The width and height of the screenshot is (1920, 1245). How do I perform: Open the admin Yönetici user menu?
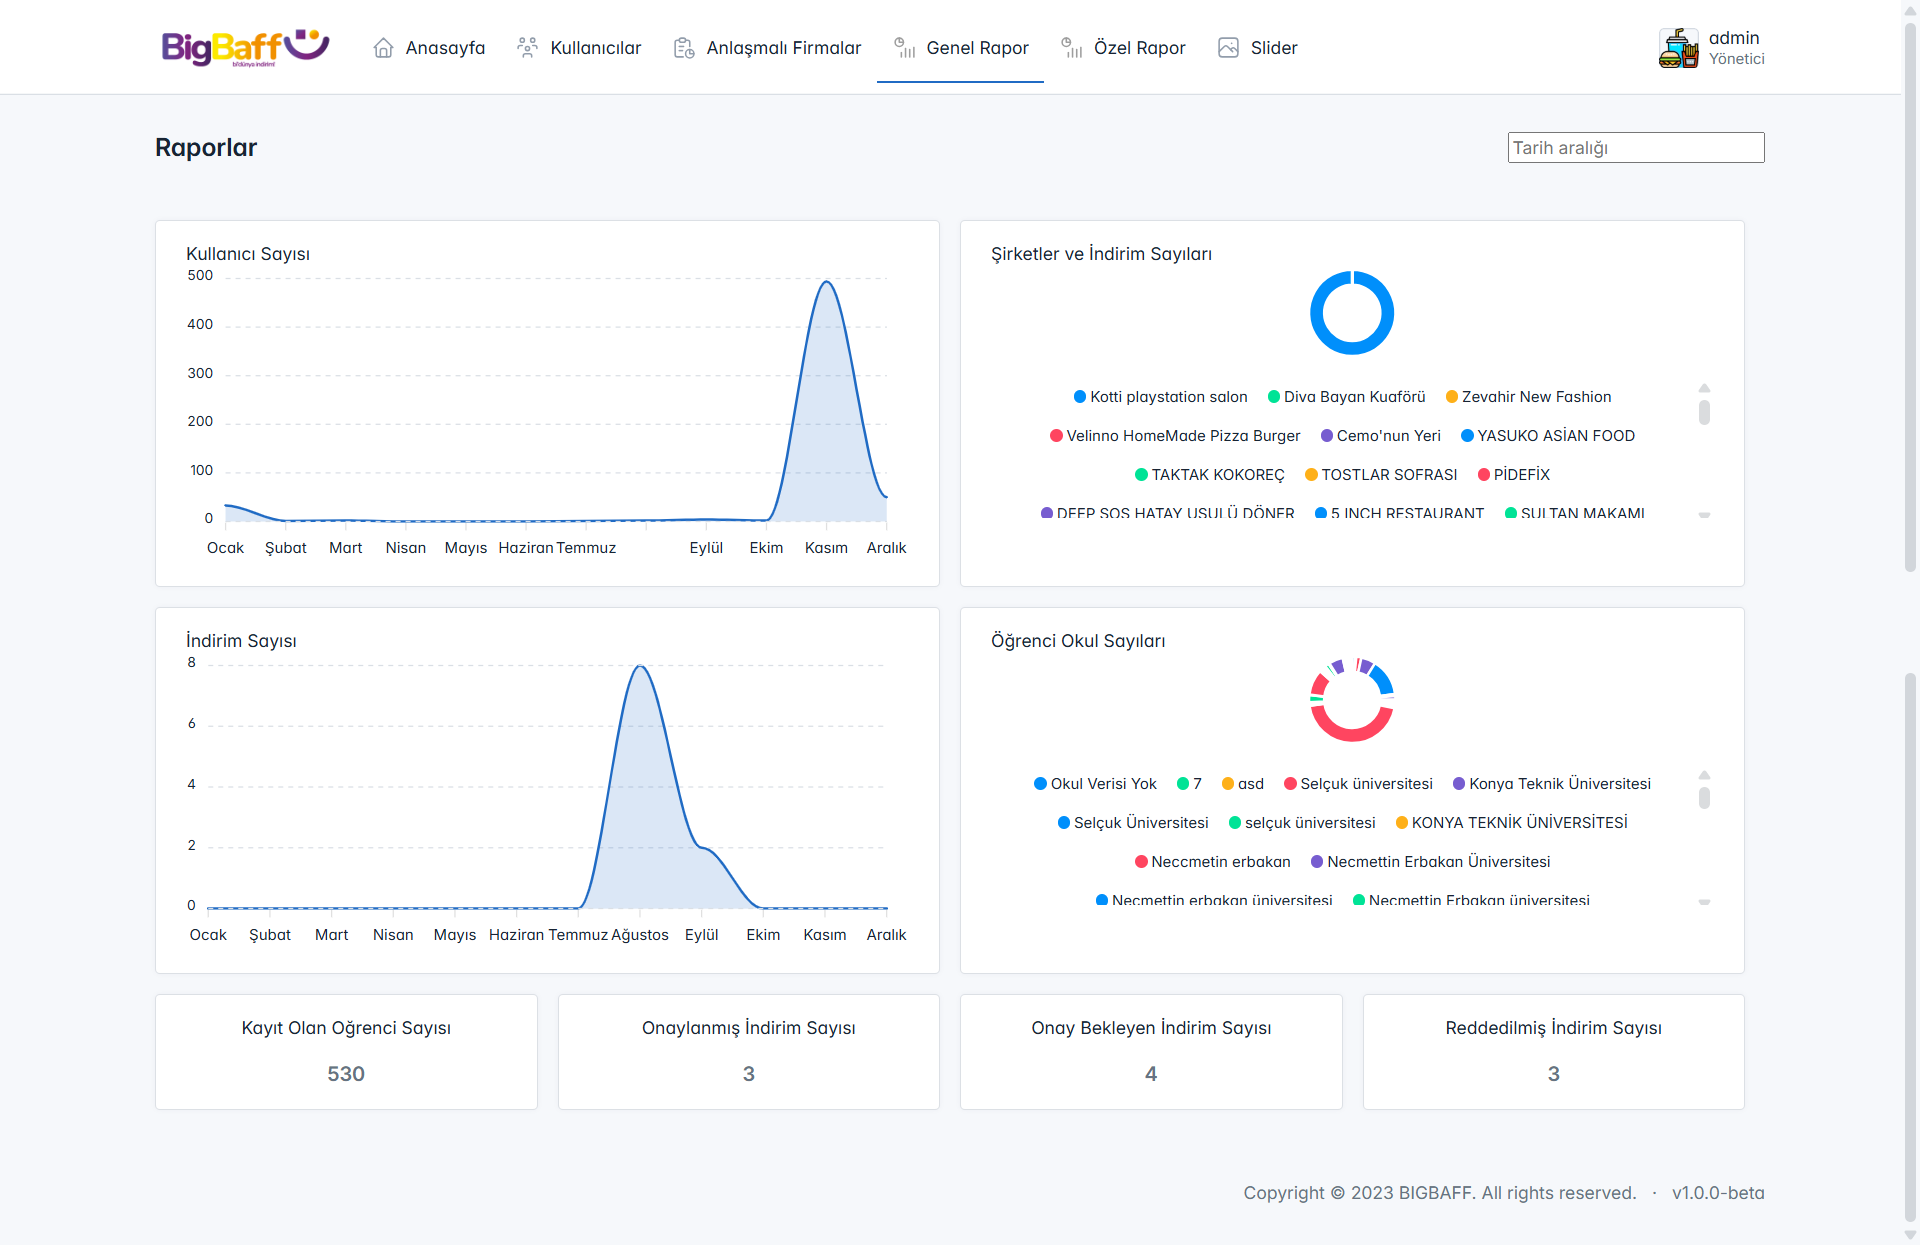click(x=1736, y=48)
